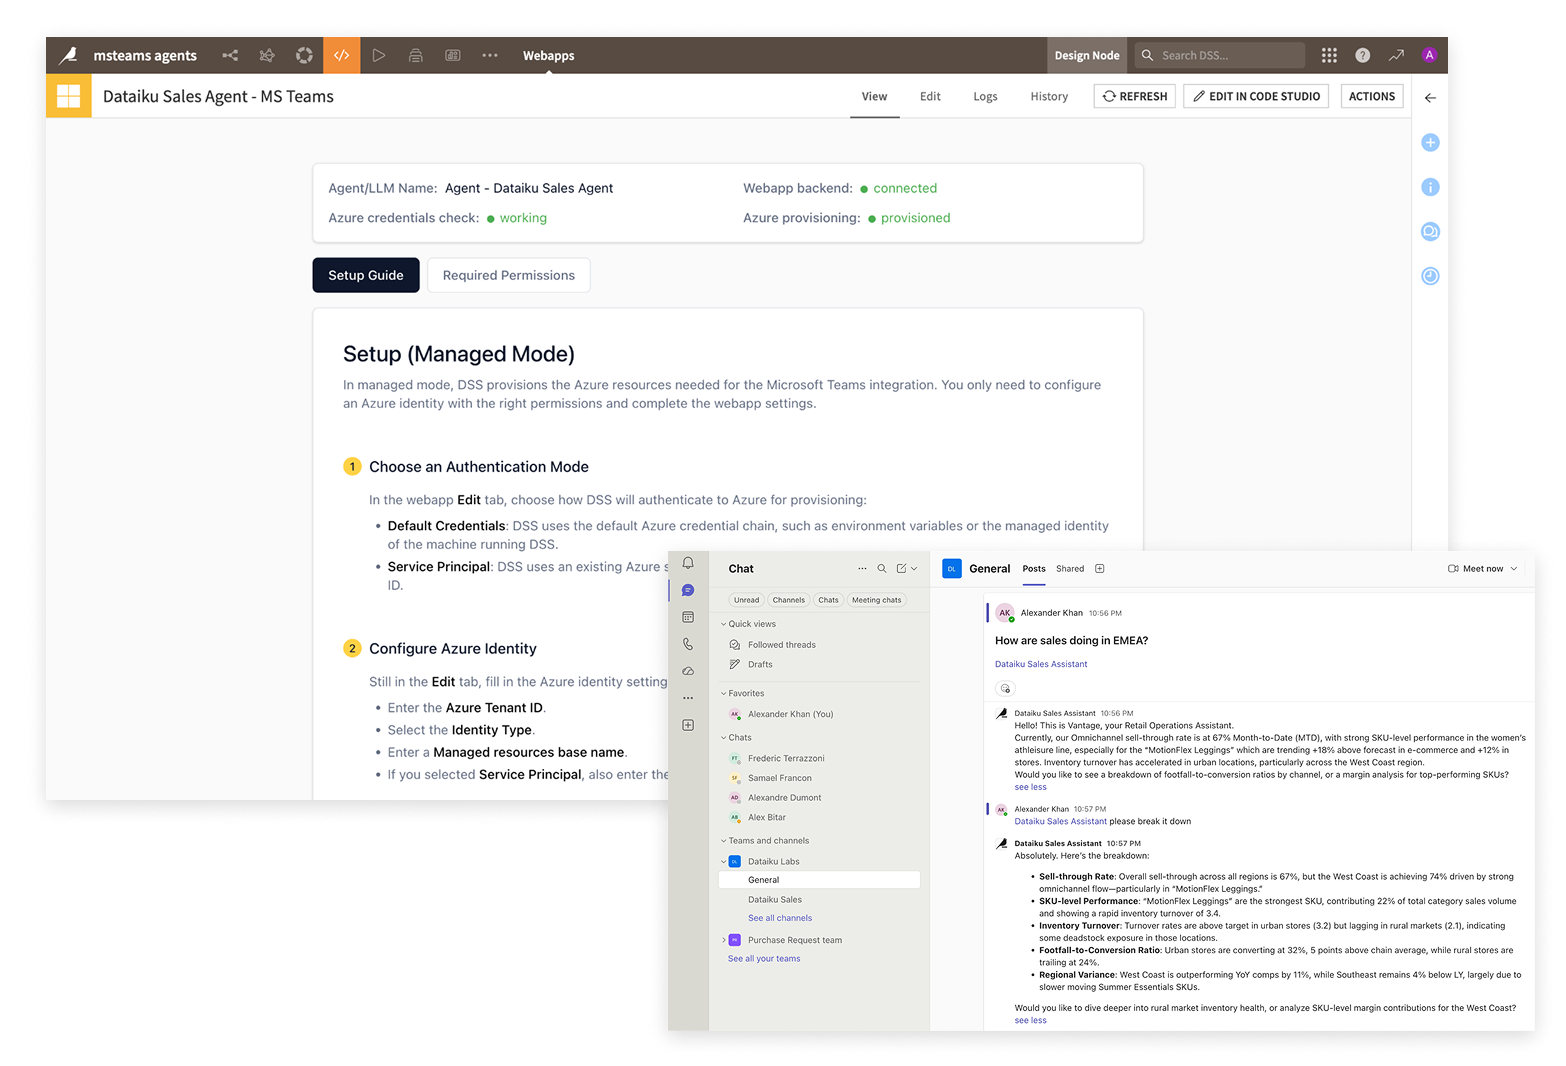Viewport: 1566px width, 1066px height.
Task: Open the Jobs play icon in navbar
Action: 379,55
